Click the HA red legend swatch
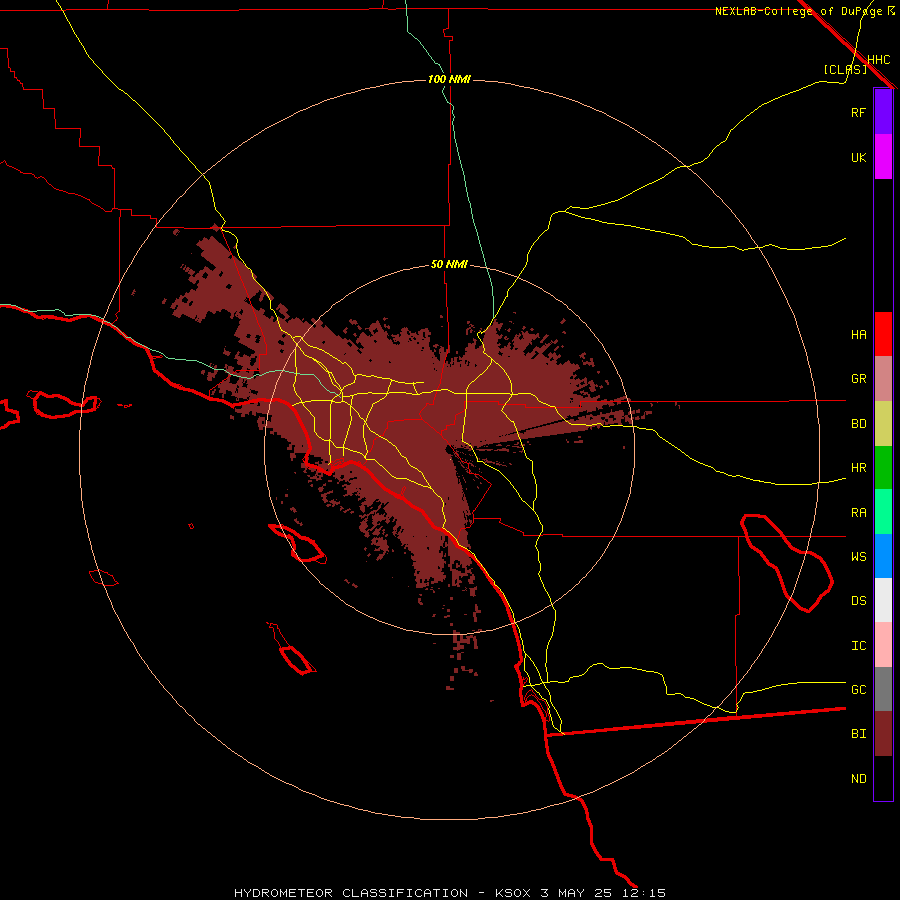The image size is (900, 900). [x=883, y=334]
